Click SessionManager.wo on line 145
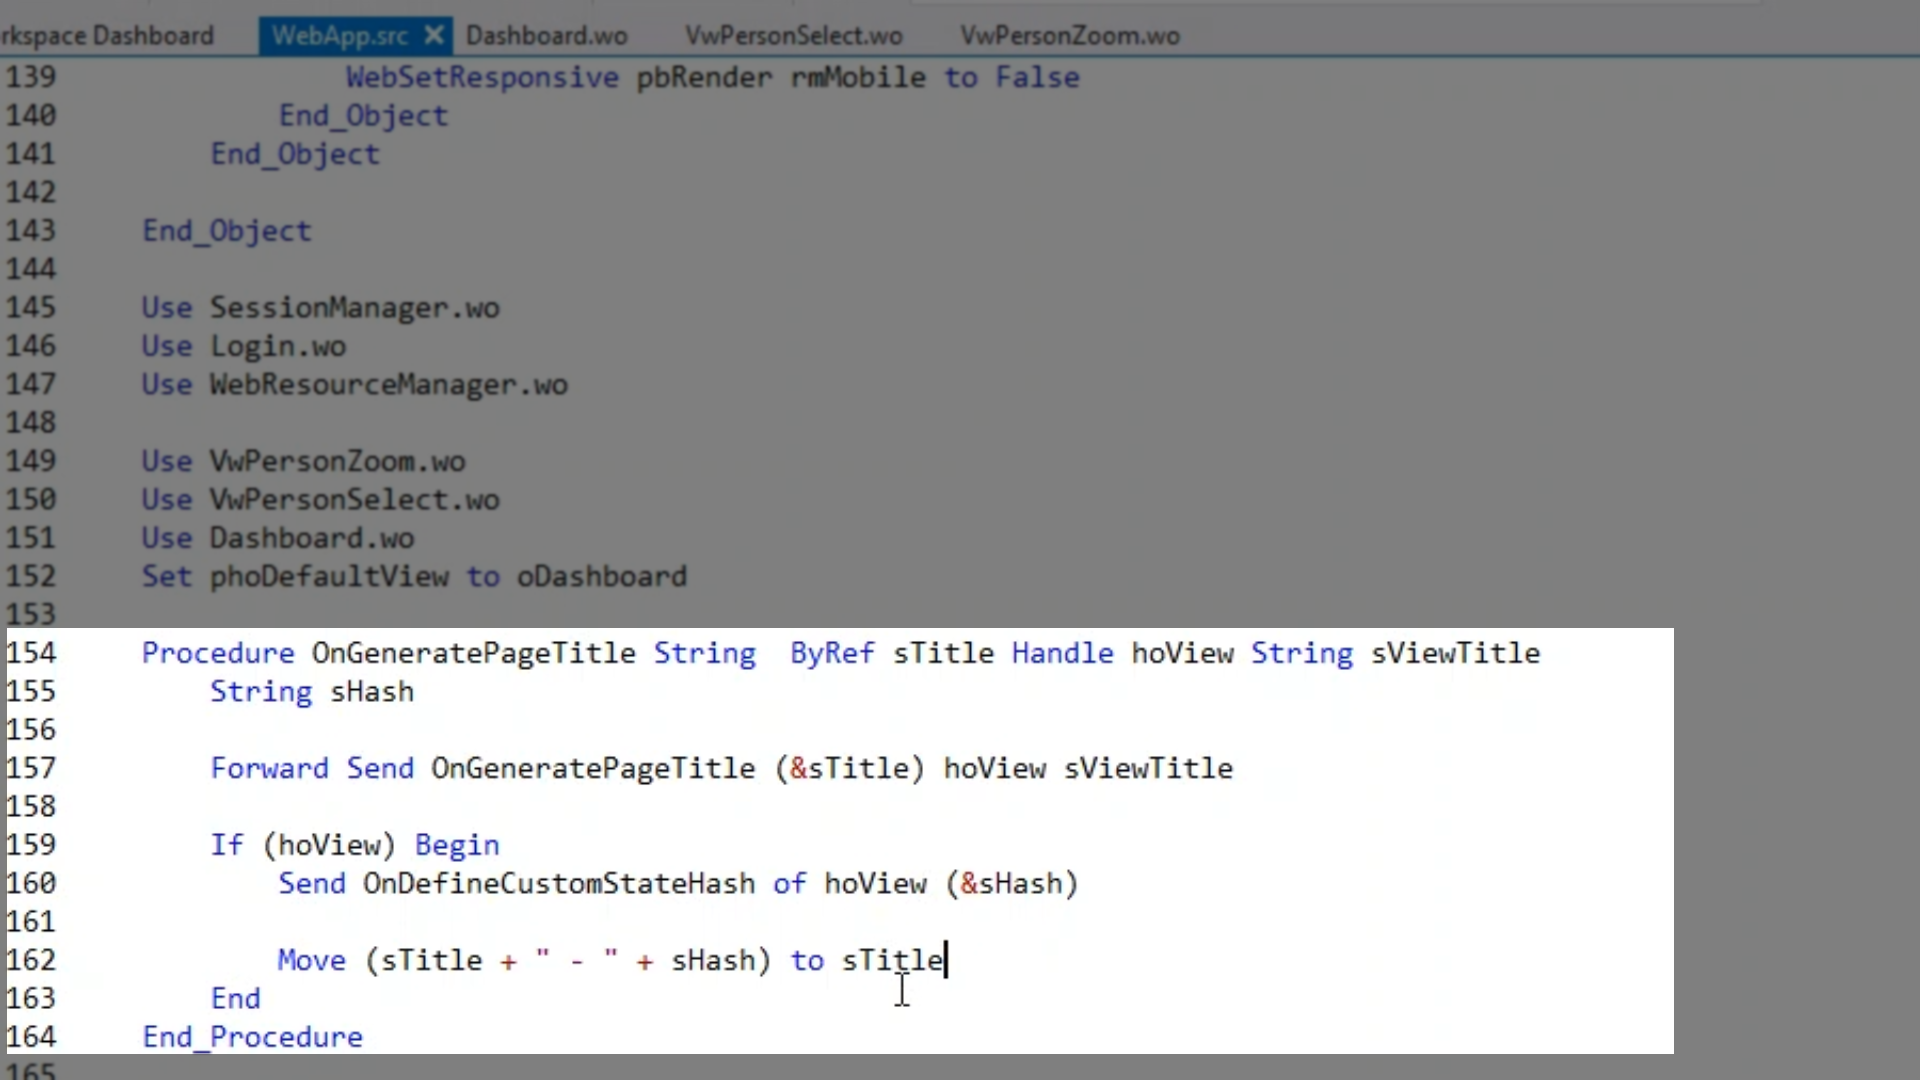The image size is (1920, 1080). coord(354,308)
